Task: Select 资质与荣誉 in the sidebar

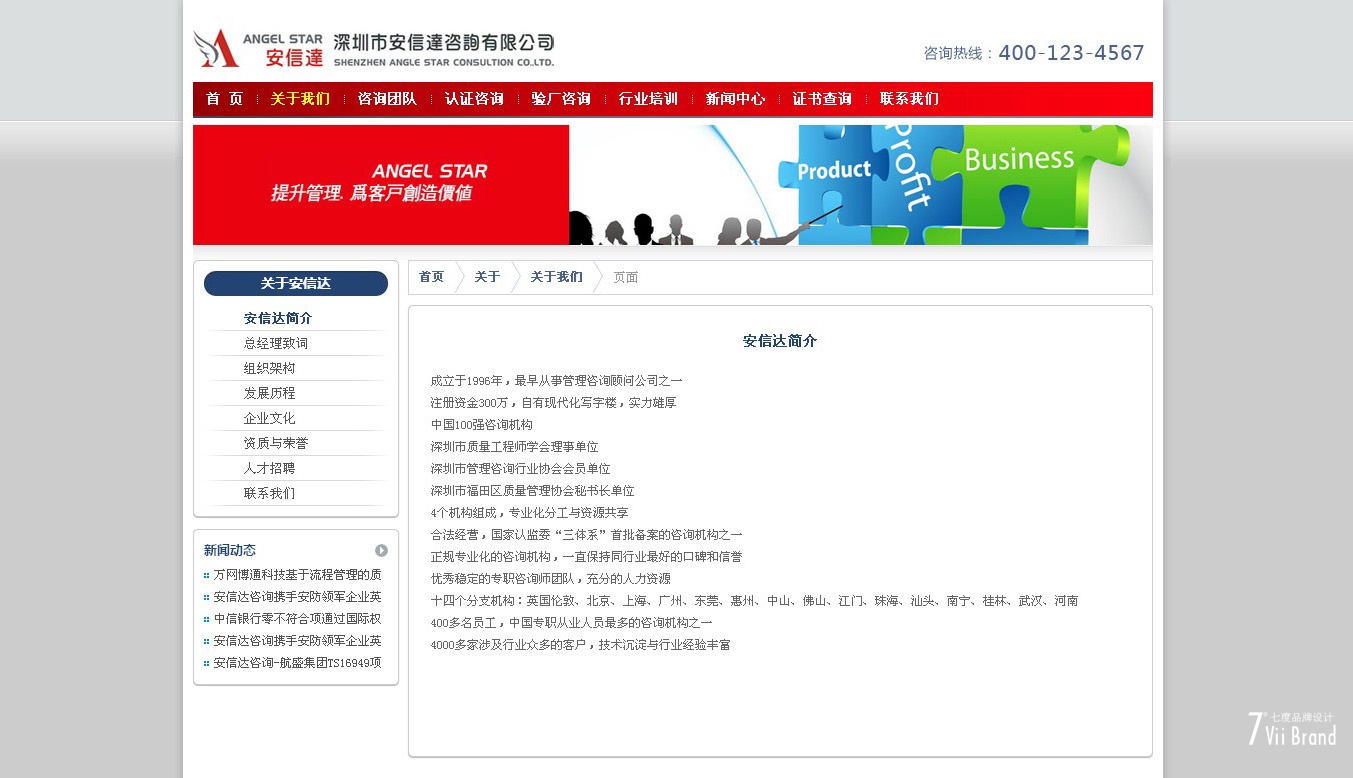Action: click(276, 443)
